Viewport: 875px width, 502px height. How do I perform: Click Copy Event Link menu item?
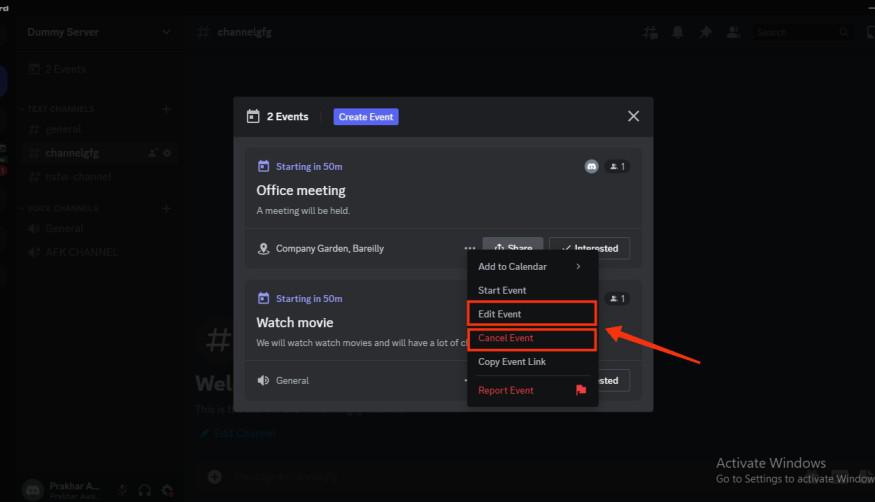[532, 361]
